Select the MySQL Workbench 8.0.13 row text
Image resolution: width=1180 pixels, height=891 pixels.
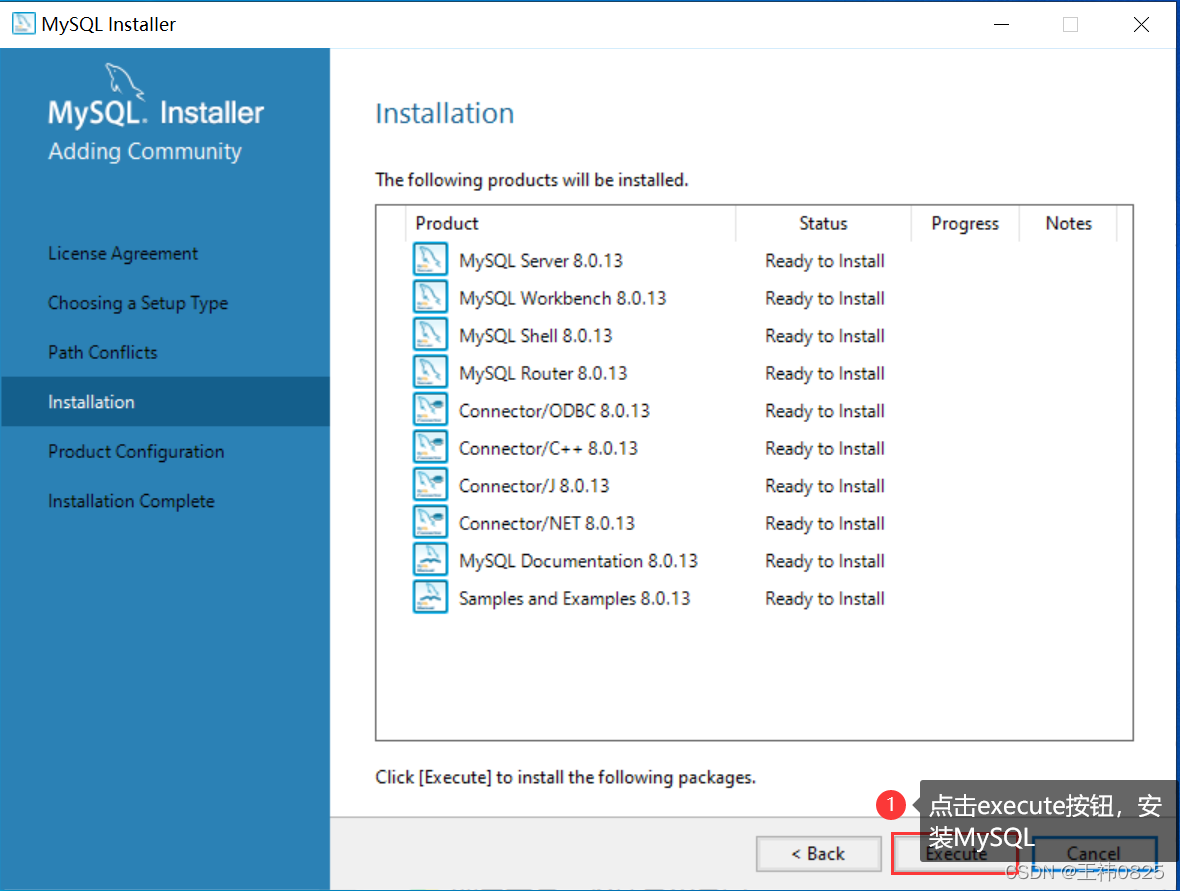(563, 298)
